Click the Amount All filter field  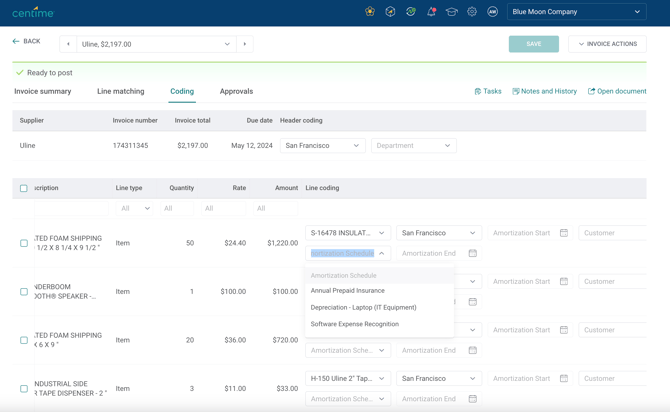point(276,208)
